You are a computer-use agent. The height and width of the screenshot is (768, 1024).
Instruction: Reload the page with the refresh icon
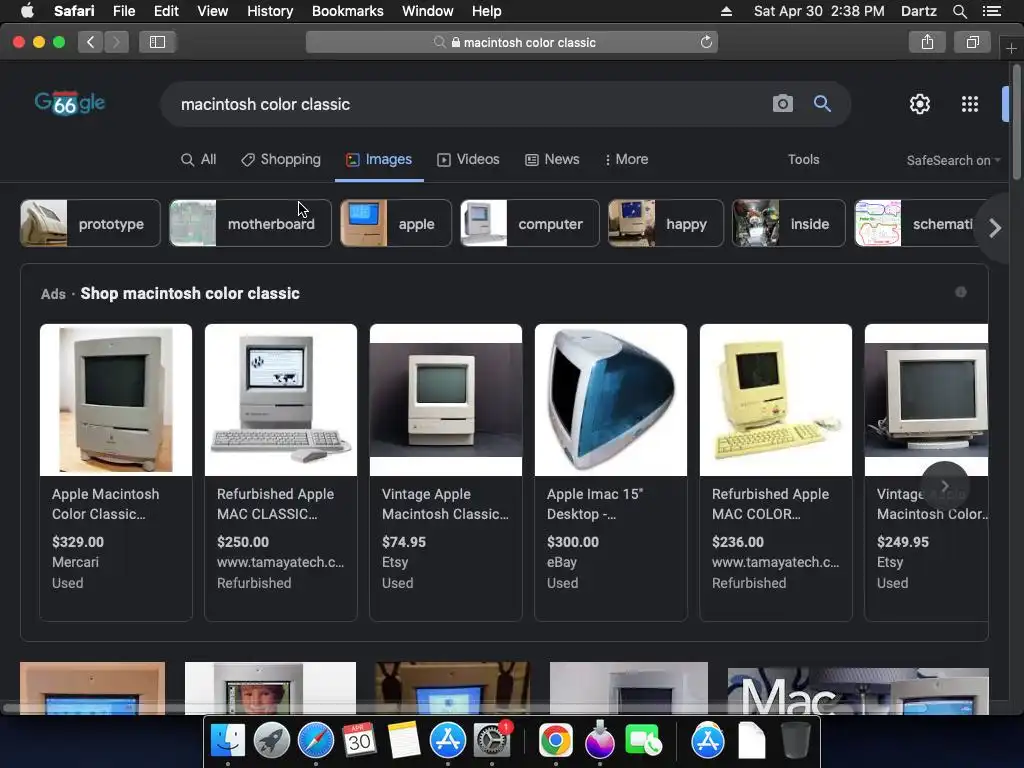pyautogui.click(x=706, y=42)
